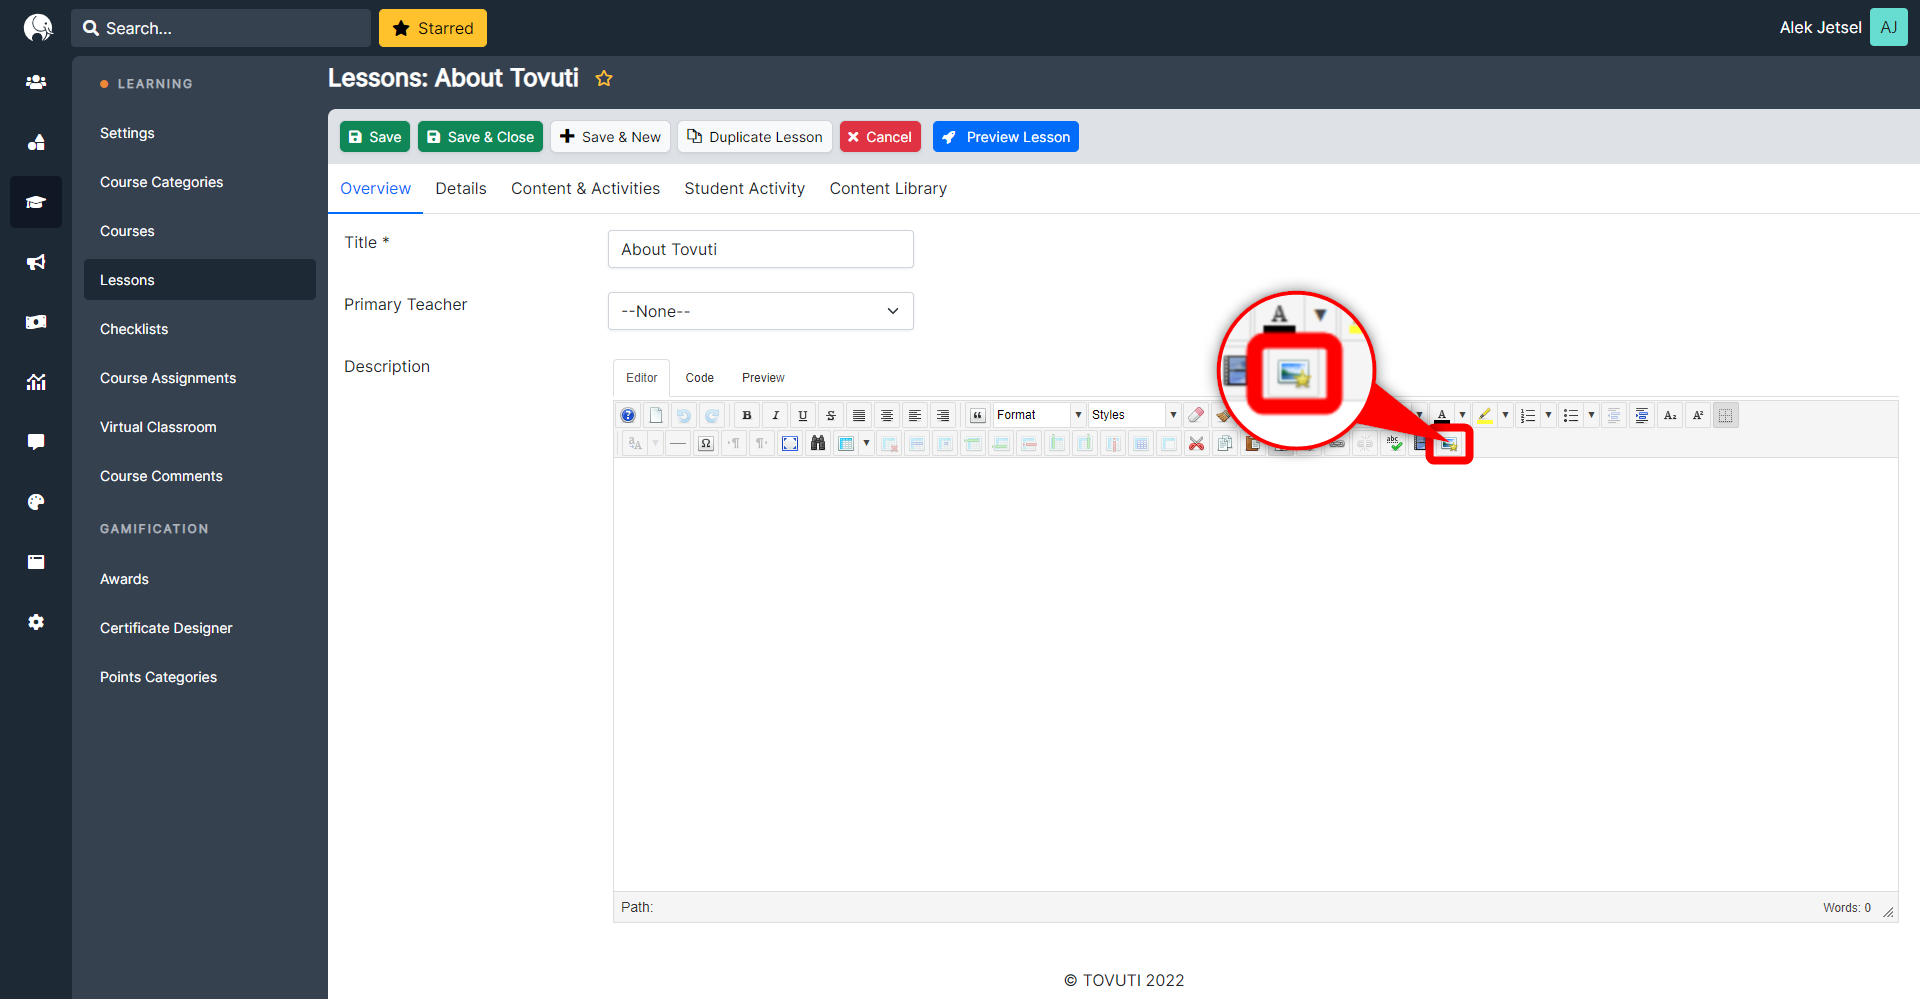Screen dimensions: 1920x999
Task: Click the Insert Image icon
Action: (x=1449, y=444)
